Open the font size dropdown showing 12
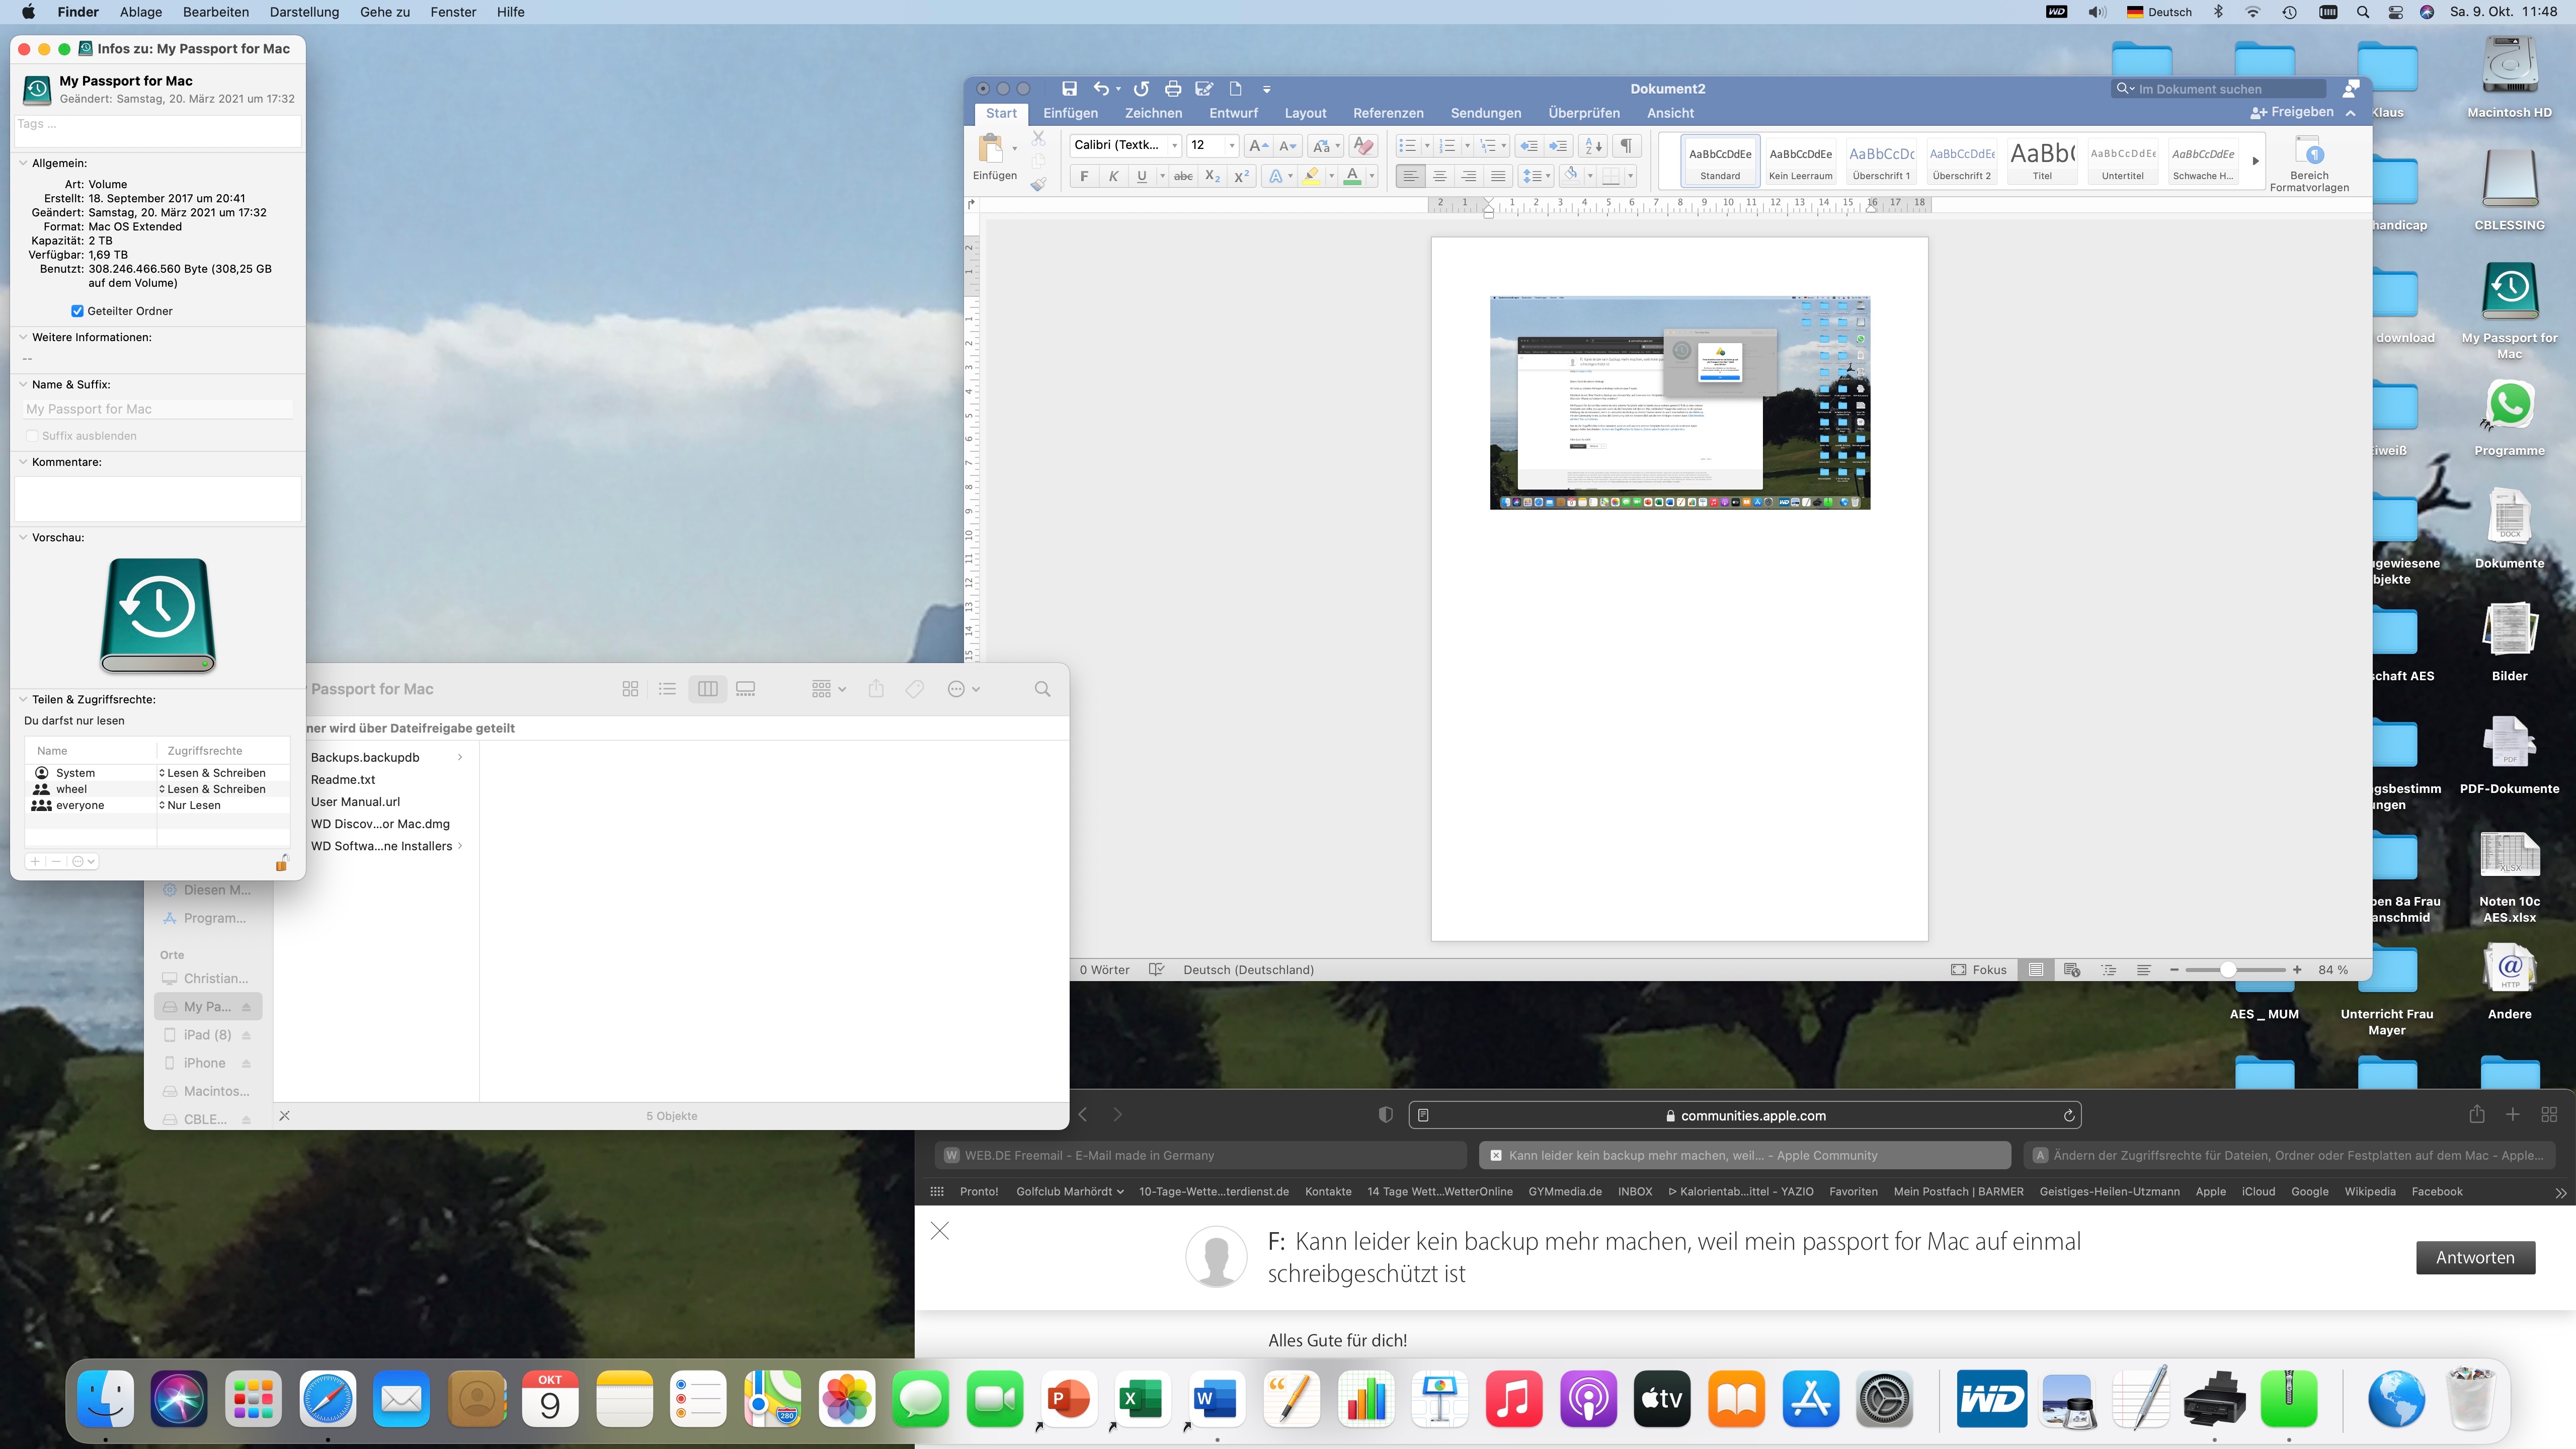Image resolution: width=2576 pixels, height=1449 pixels. 1231,145
